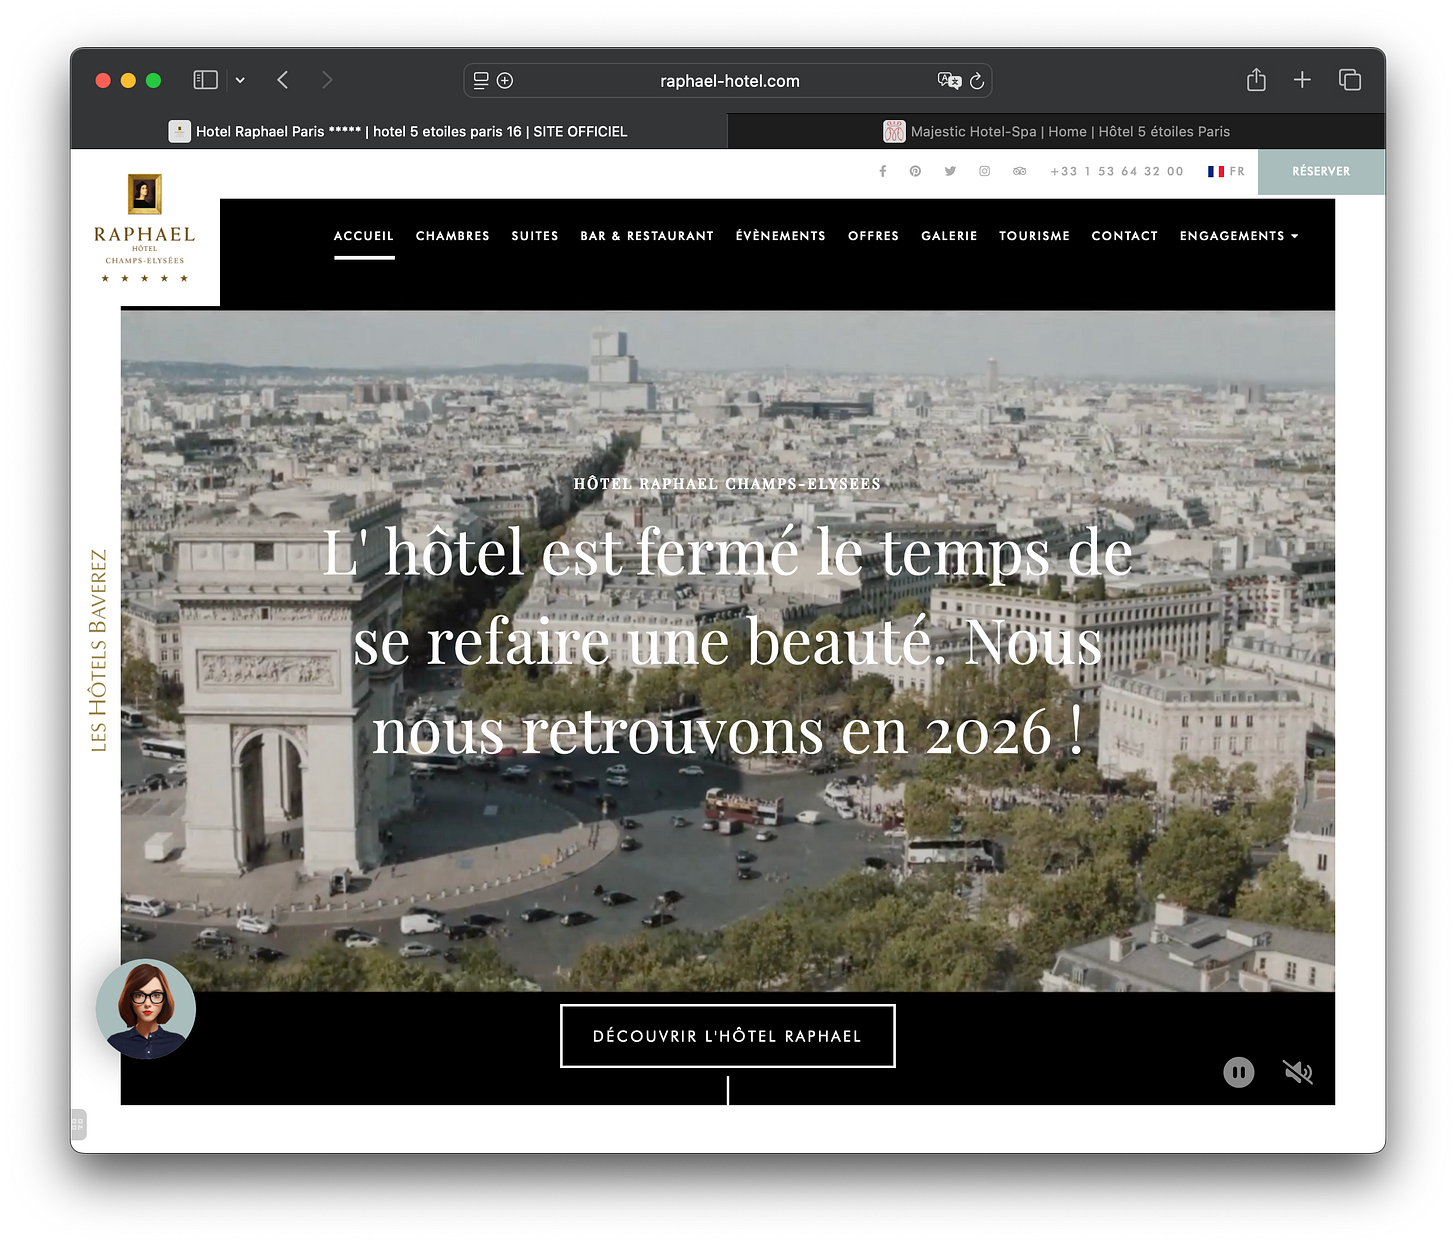Open the CONTACT menu item
Screen dimensions: 1456x1246
point(1124,236)
